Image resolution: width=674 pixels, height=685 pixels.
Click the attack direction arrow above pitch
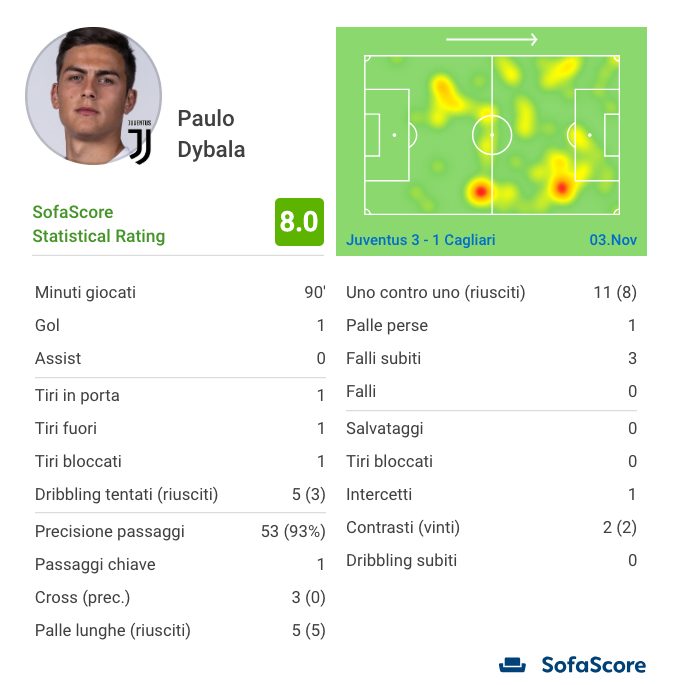491,39
